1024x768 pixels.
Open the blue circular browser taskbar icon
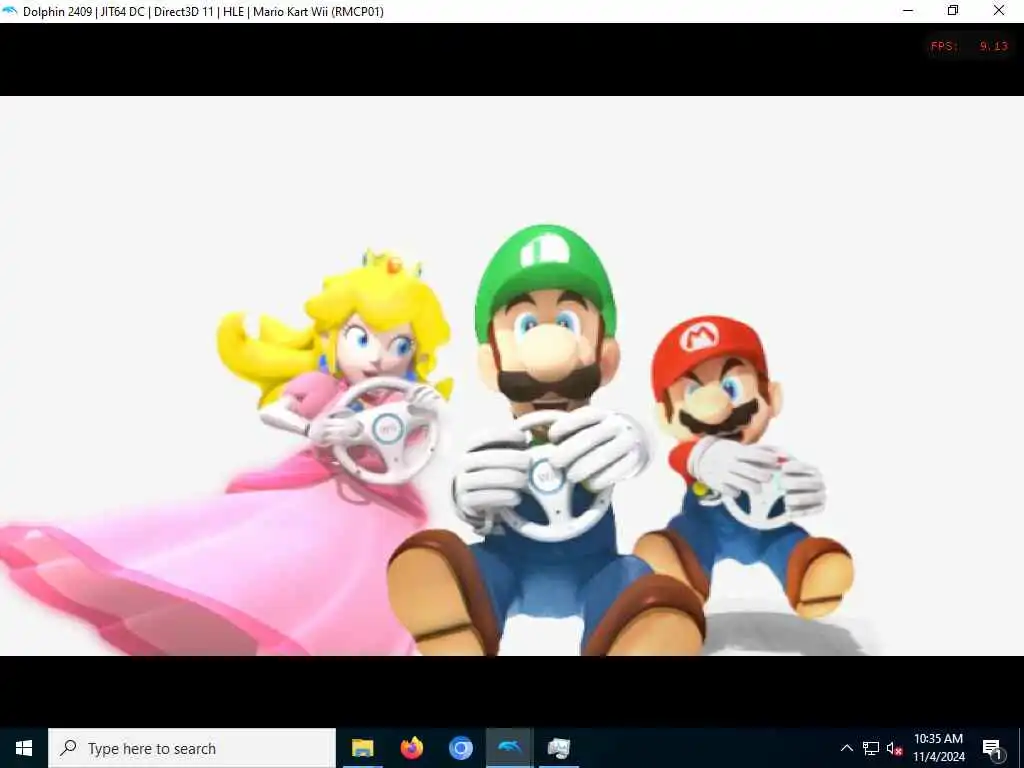point(460,748)
